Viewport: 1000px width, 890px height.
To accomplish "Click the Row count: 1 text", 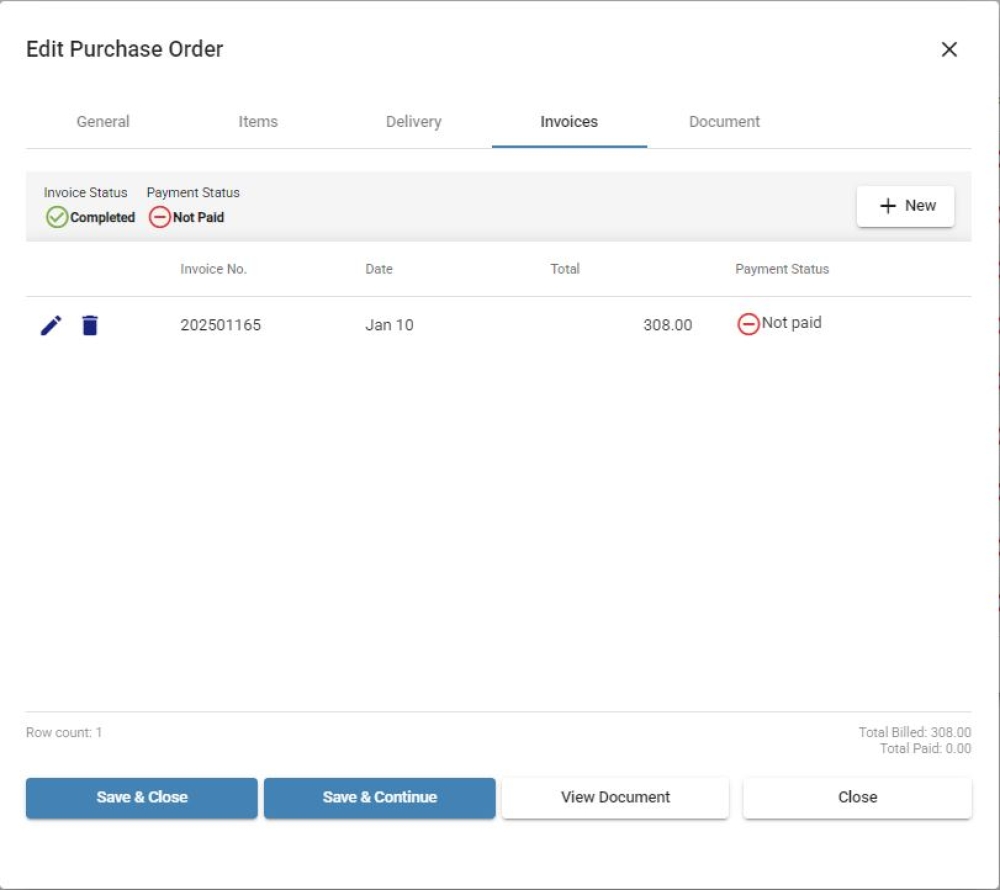I will pyautogui.click(x=64, y=733).
